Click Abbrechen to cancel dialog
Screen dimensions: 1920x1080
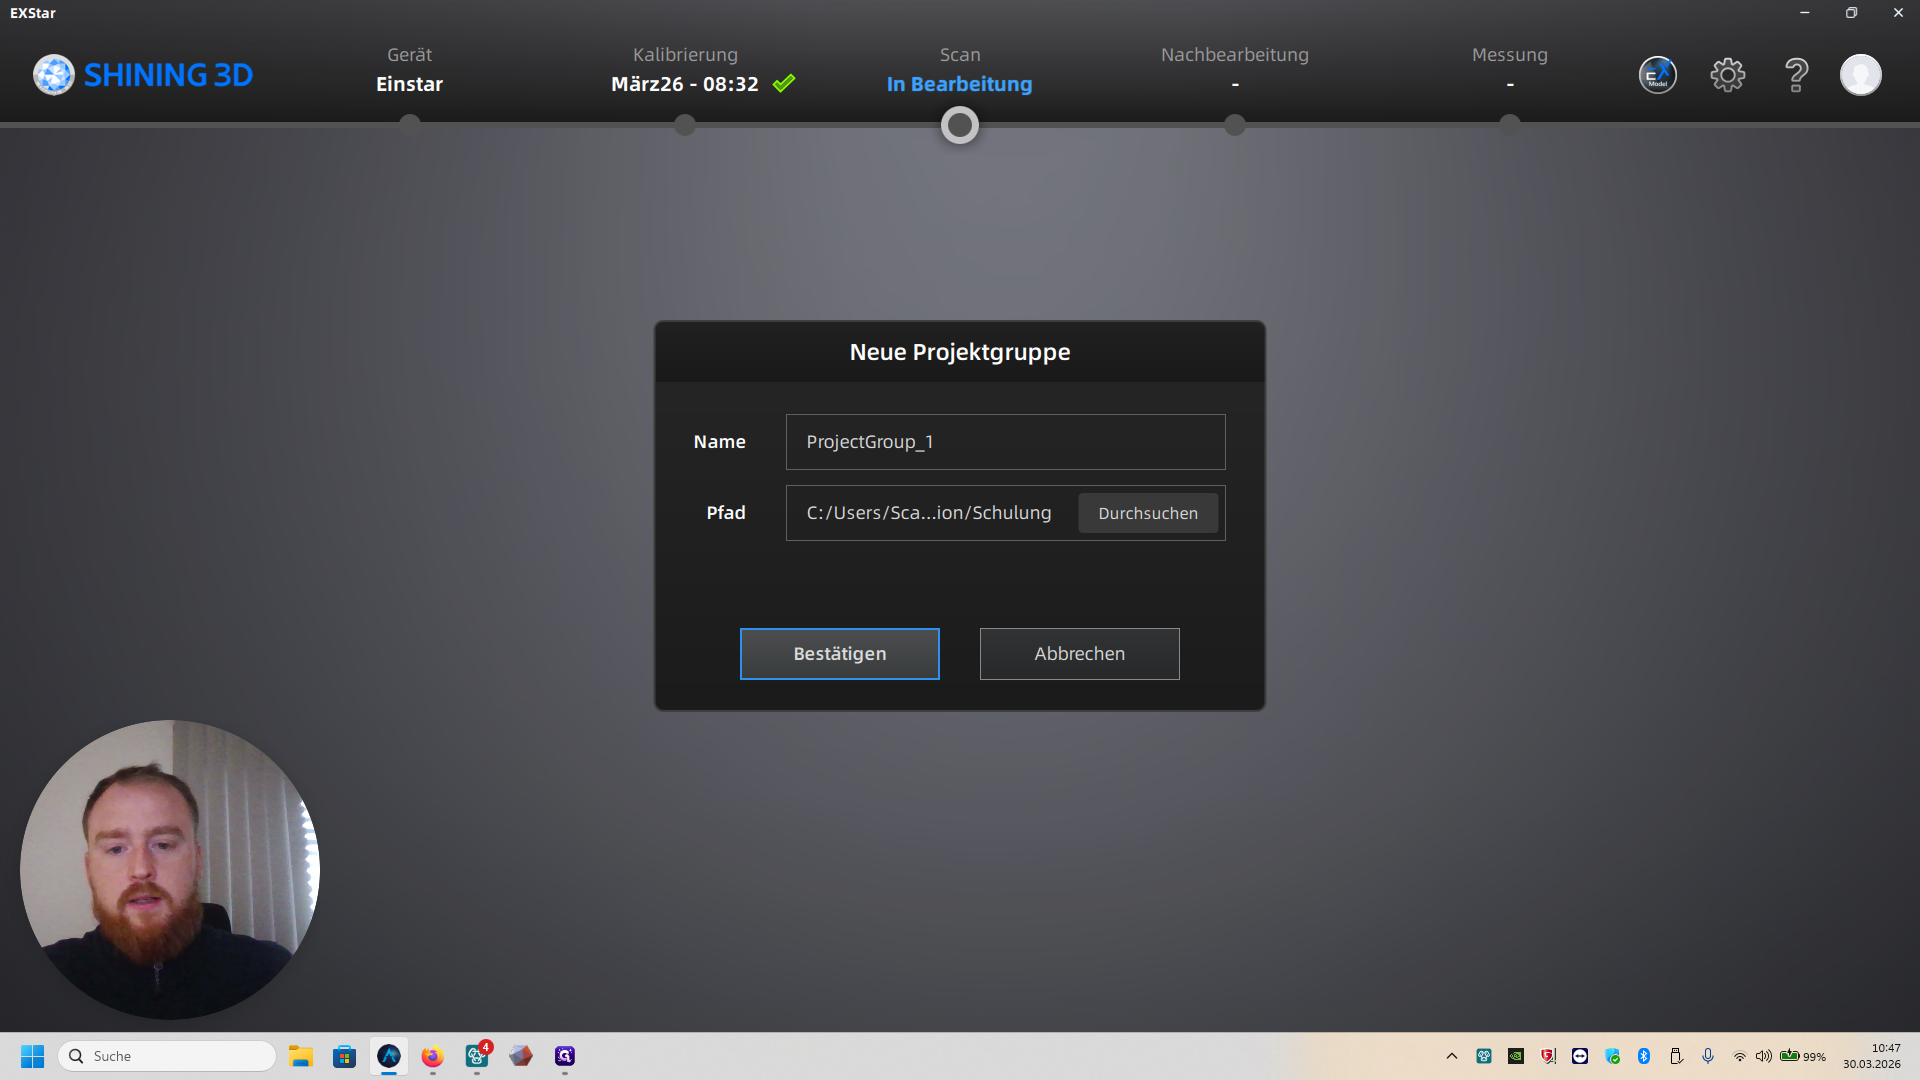click(x=1079, y=654)
